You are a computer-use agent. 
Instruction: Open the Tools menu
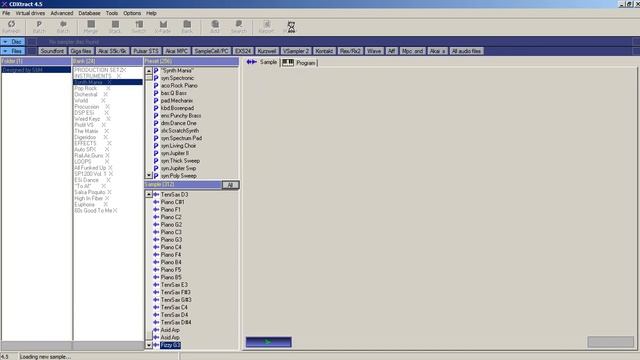[111, 13]
